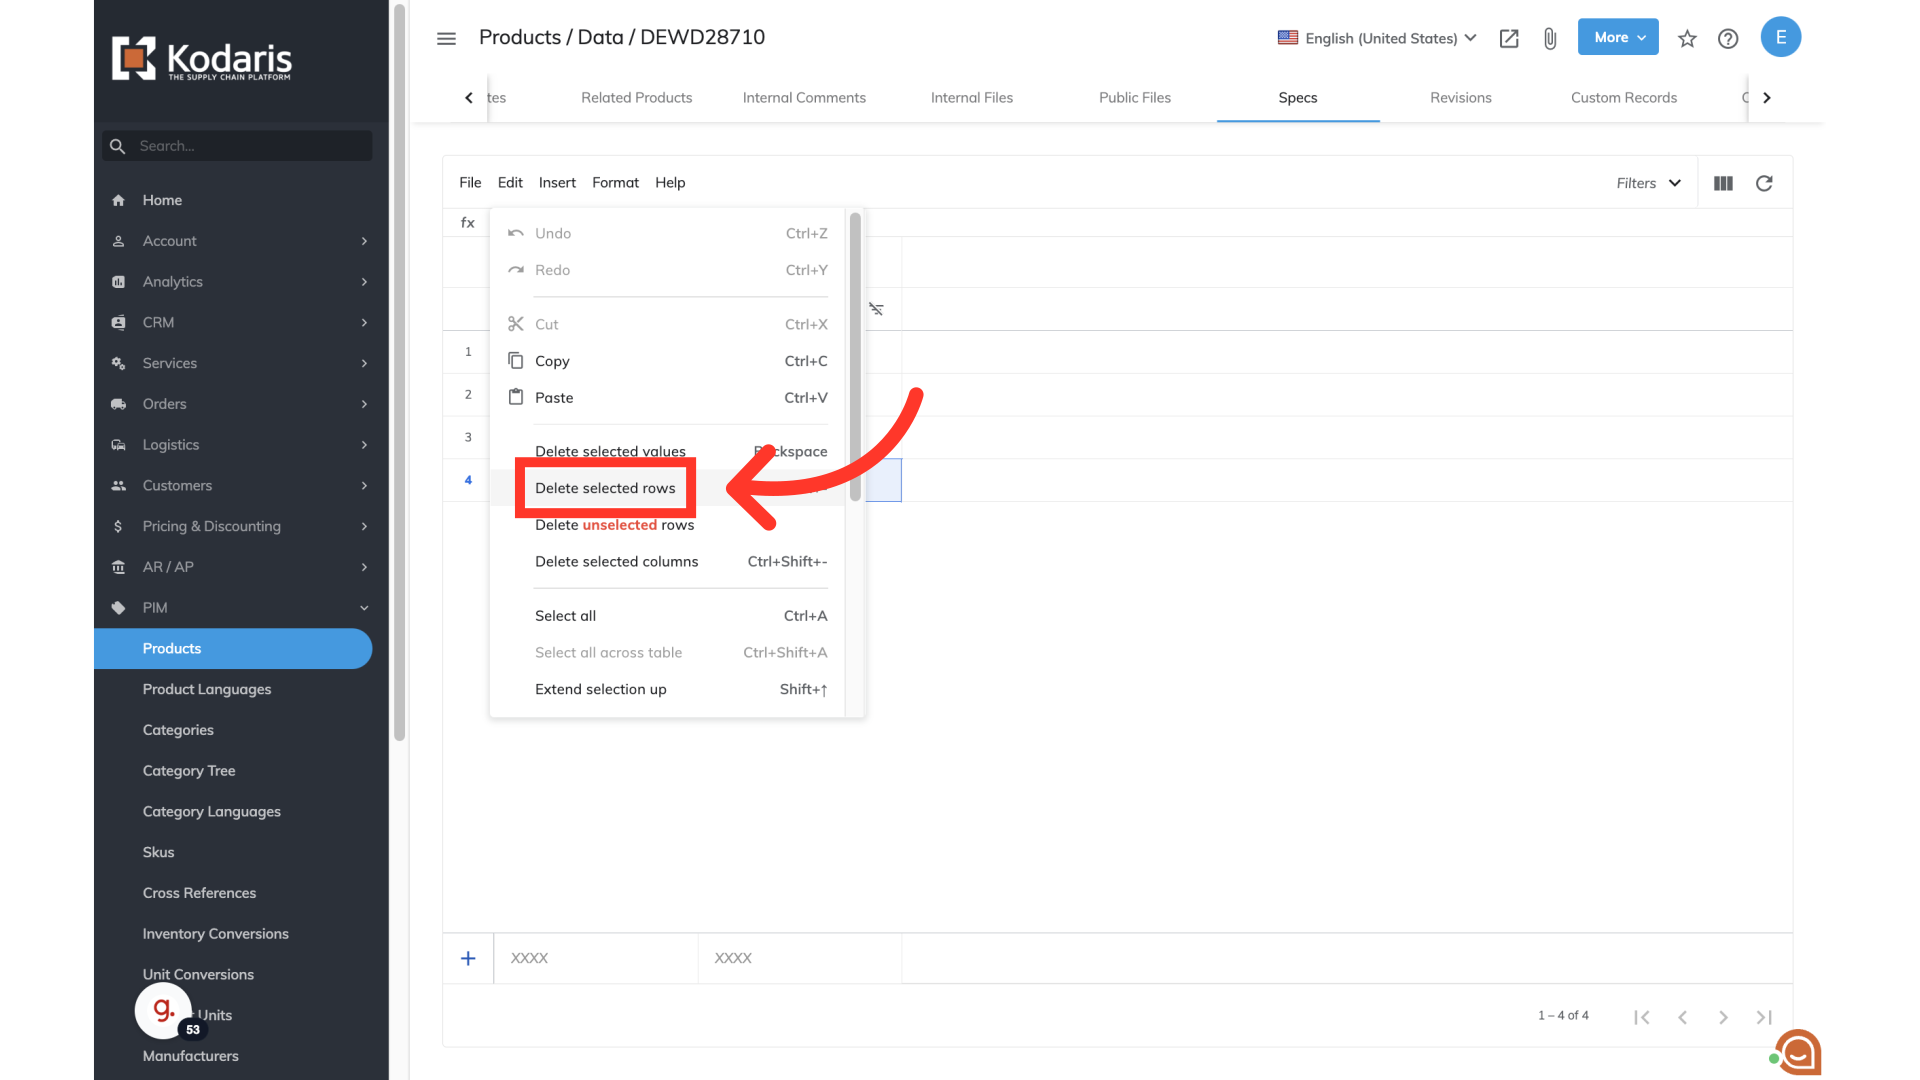1920x1080 pixels.
Task: Open Category Tree in sidebar
Action: tap(189, 771)
